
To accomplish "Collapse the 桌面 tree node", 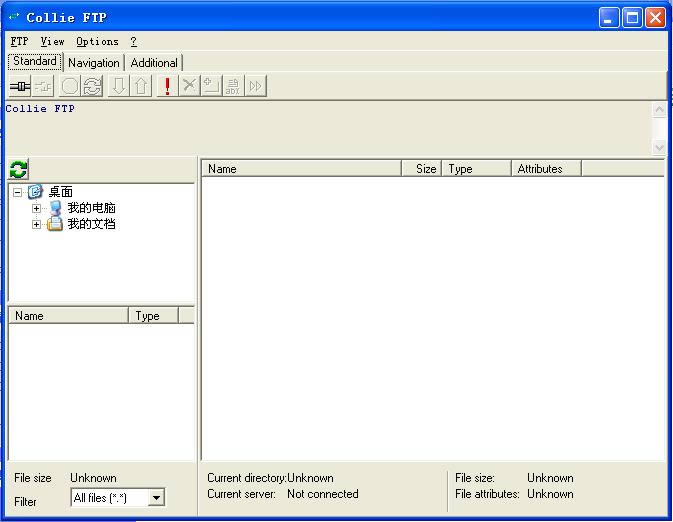I will pyautogui.click(x=17, y=192).
